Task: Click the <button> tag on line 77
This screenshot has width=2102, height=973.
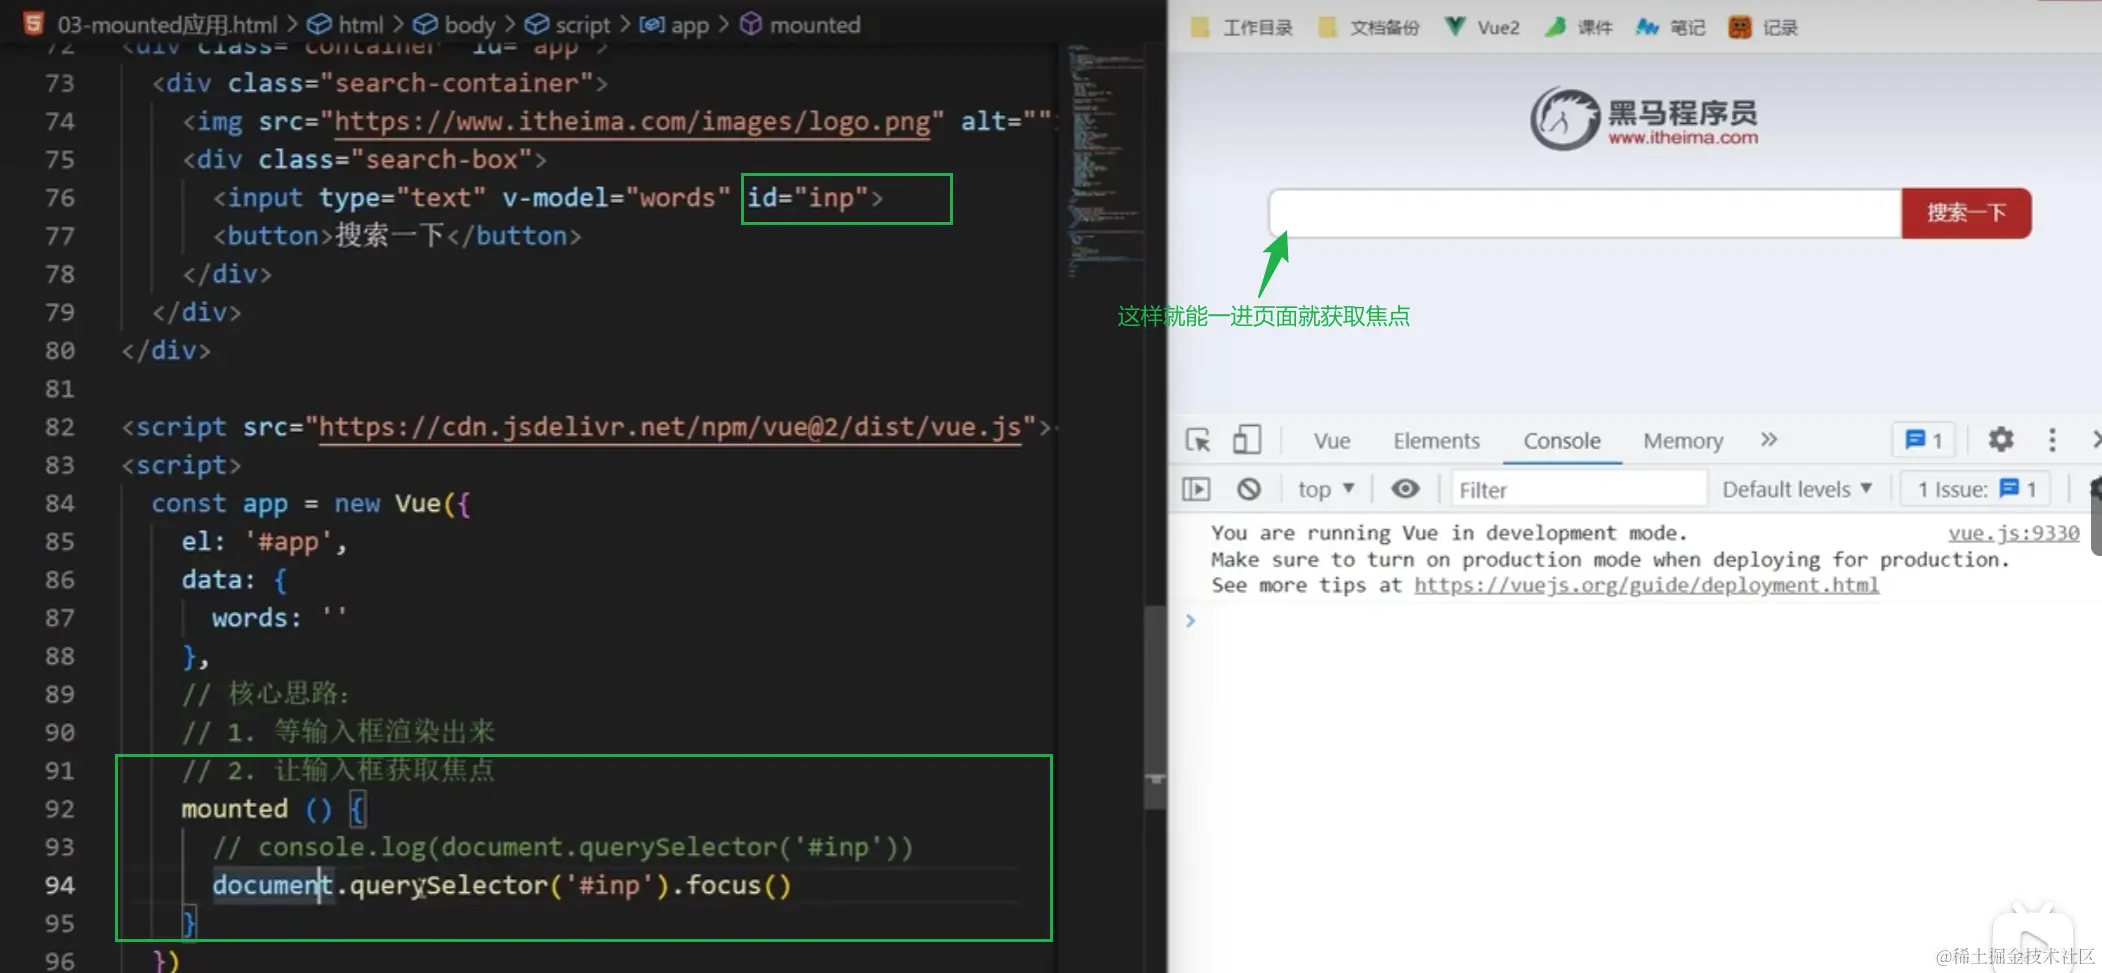Action: coord(272,236)
